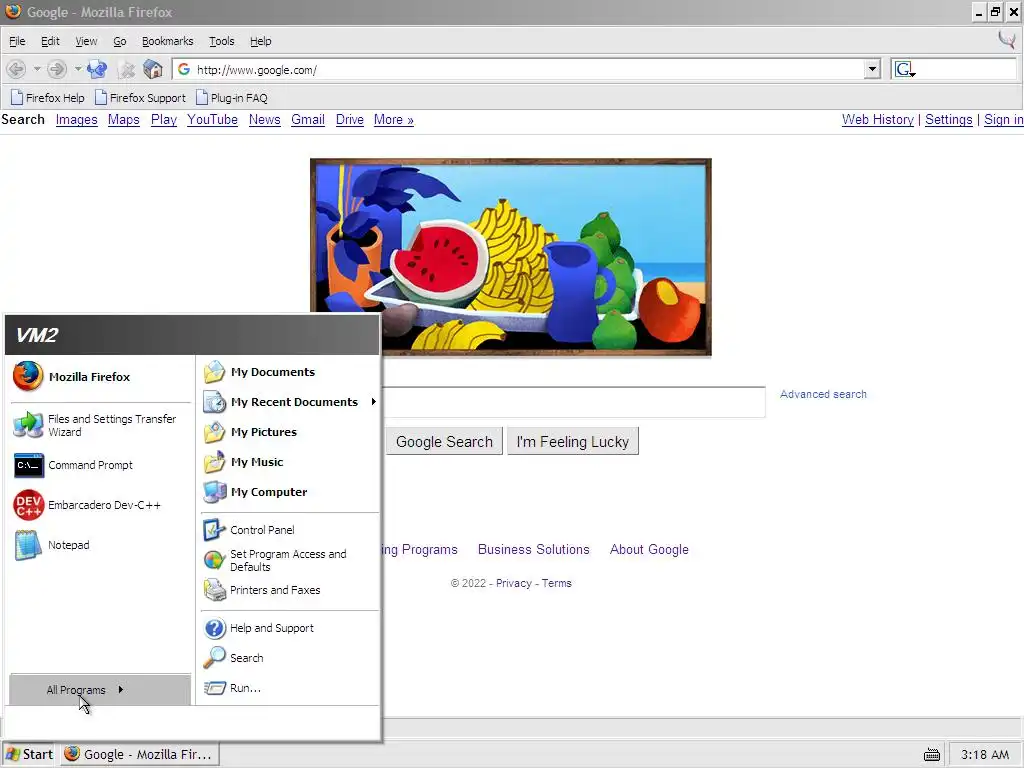Click Google - Mozilla Firefox taskbar button

pyautogui.click(x=140, y=754)
